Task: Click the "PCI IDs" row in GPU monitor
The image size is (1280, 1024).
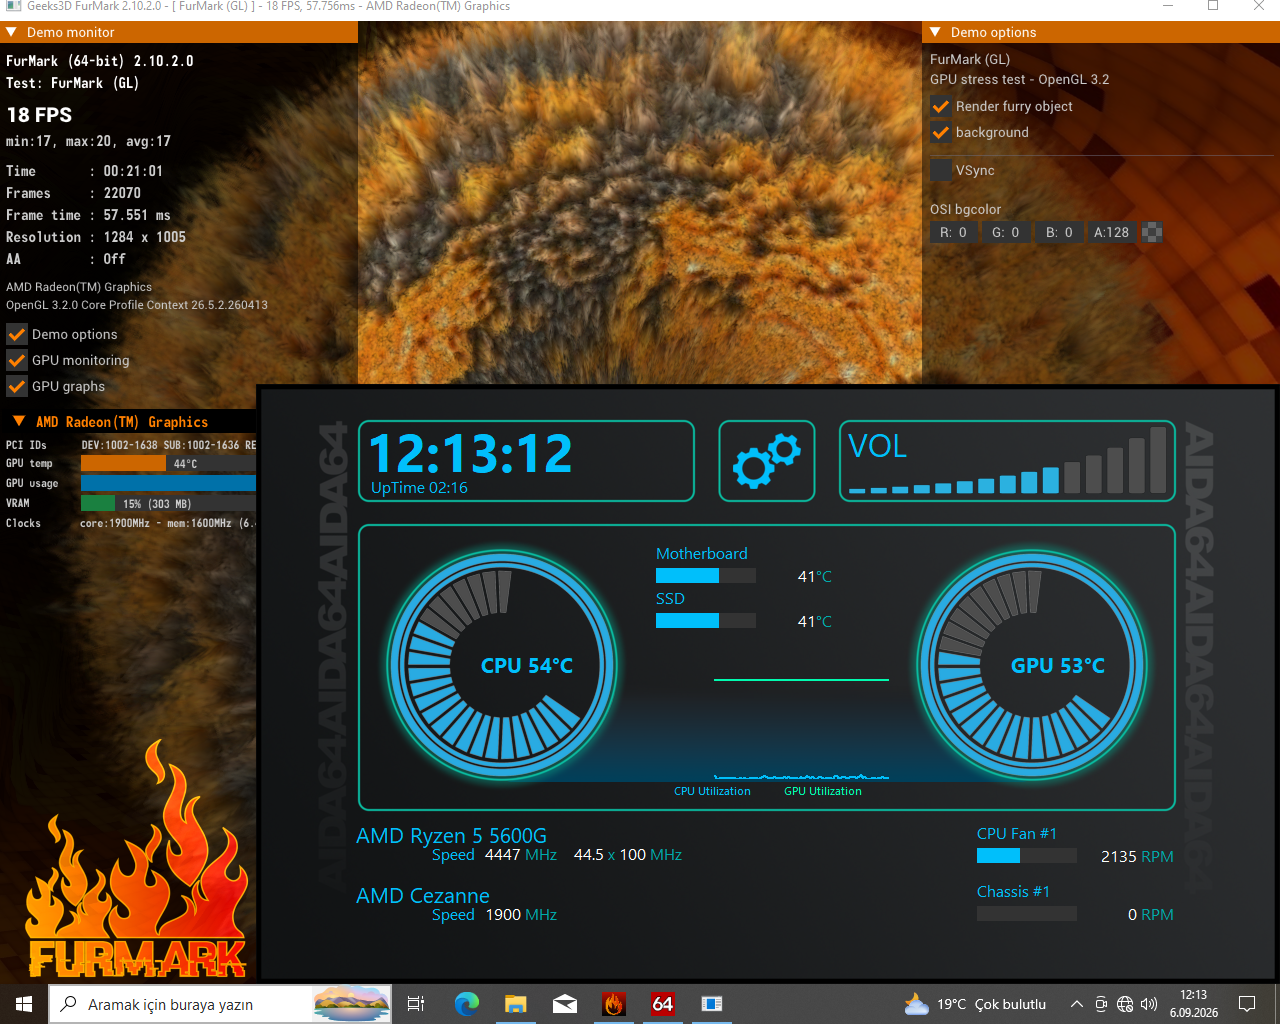Action: (131, 445)
